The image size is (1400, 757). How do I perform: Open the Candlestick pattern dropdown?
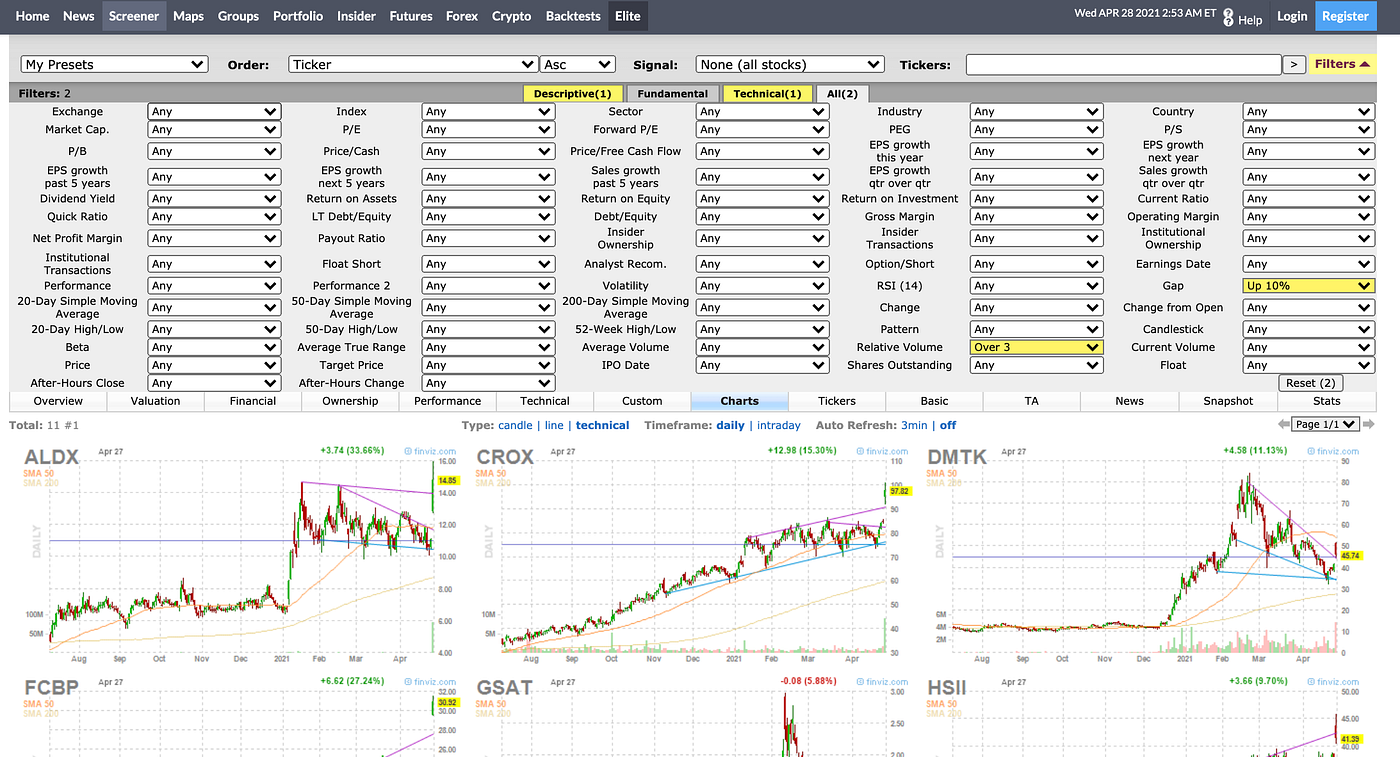tap(1308, 328)
